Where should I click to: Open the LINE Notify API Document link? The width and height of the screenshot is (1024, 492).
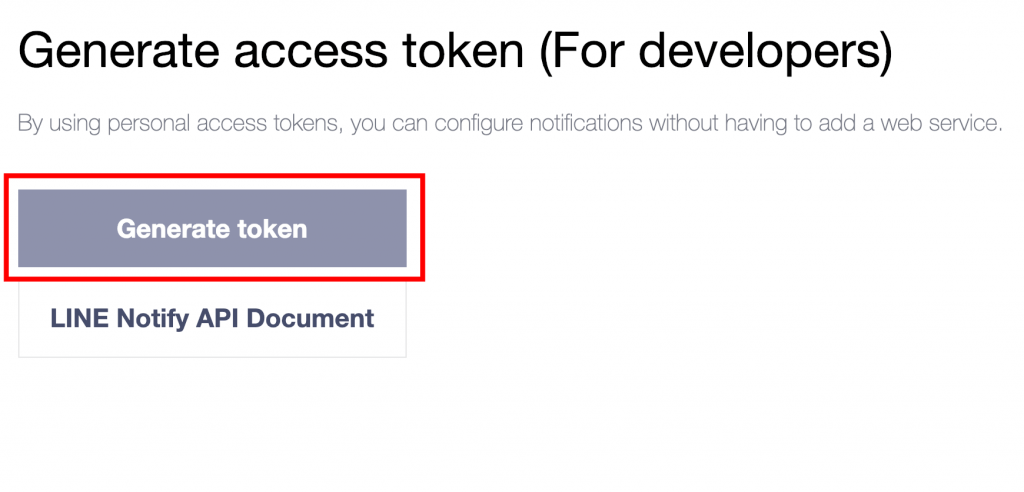point(212,319)
